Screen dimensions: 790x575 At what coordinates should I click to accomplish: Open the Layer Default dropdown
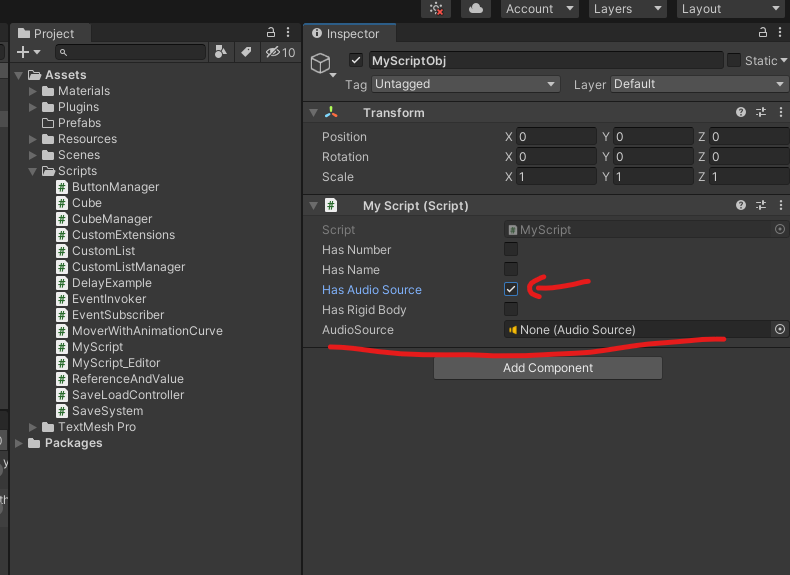point(700,84)
